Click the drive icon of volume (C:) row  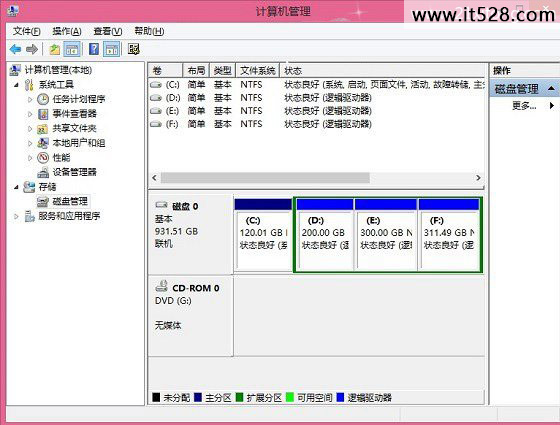pyautogui.click(x=156, y=85)
